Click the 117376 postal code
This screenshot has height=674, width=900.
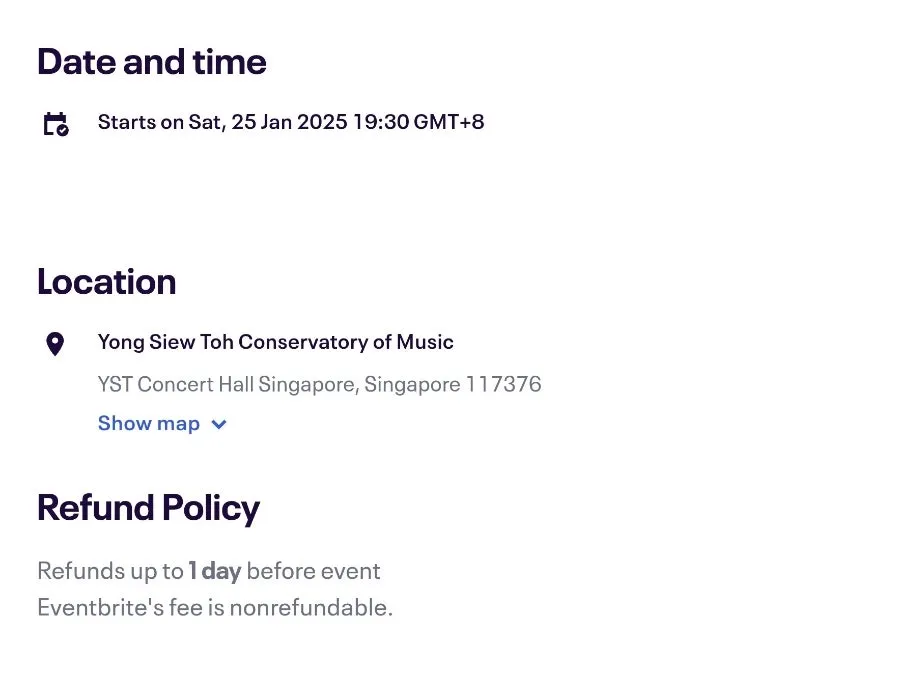coord(503,384)
